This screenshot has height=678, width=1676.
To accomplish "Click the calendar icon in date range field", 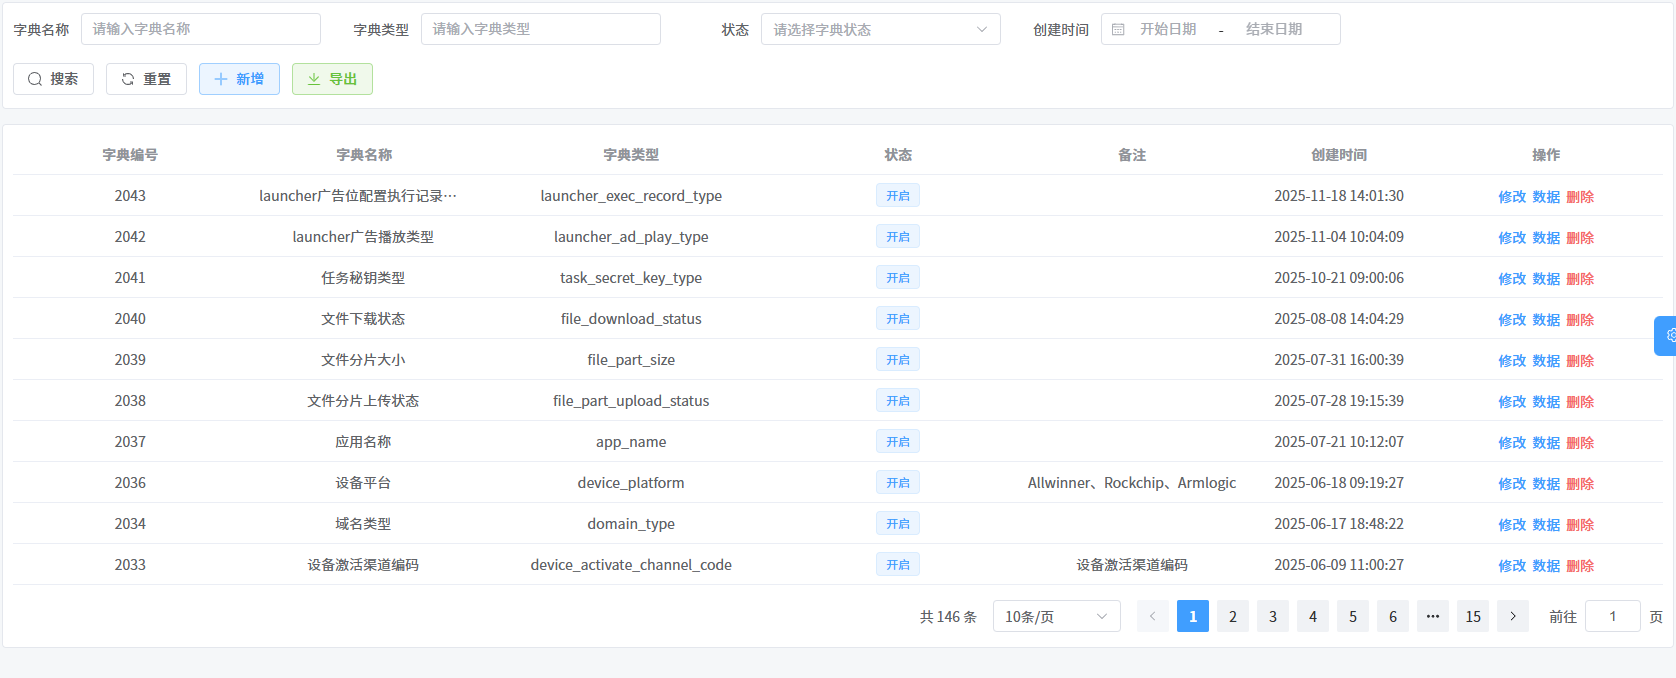I will point(1118,29).
